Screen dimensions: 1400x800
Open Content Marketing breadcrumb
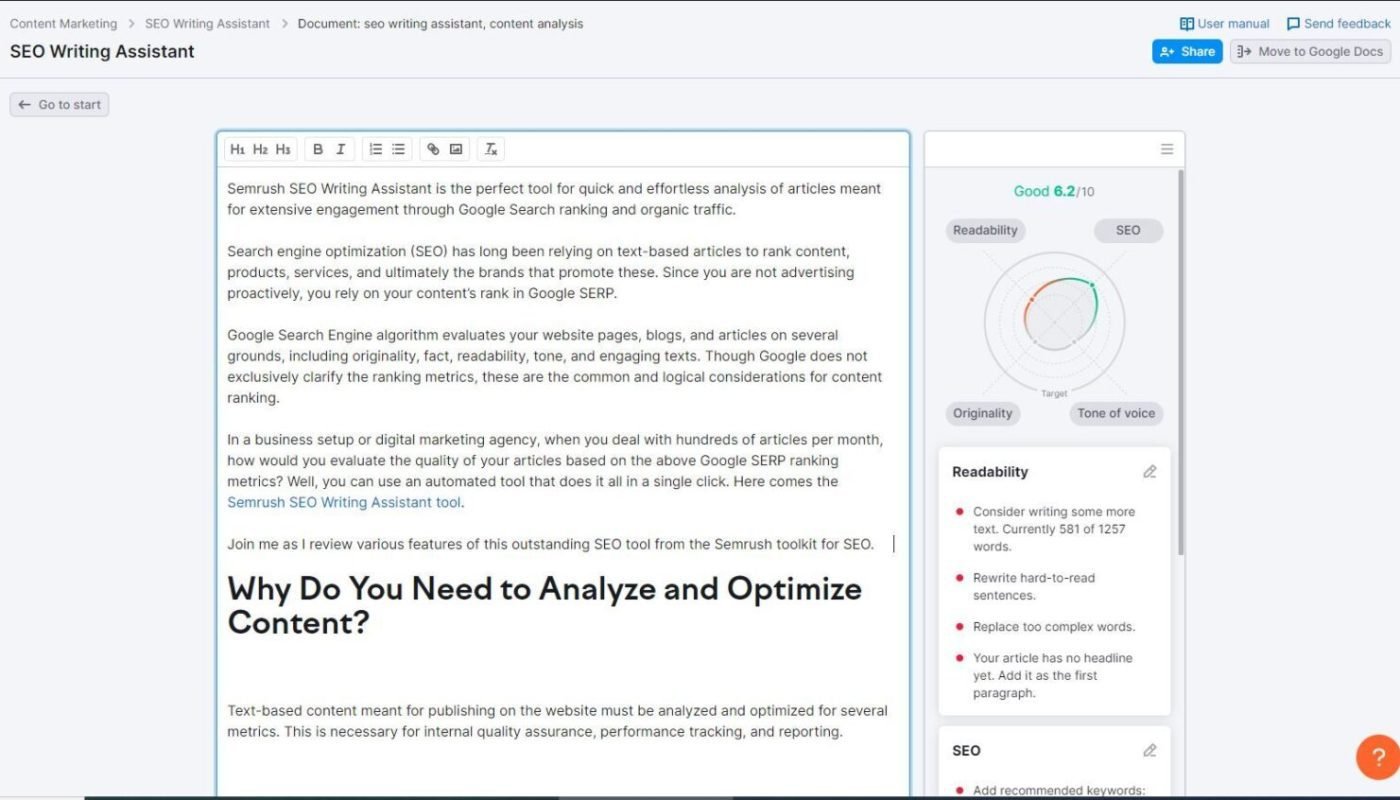63,24
